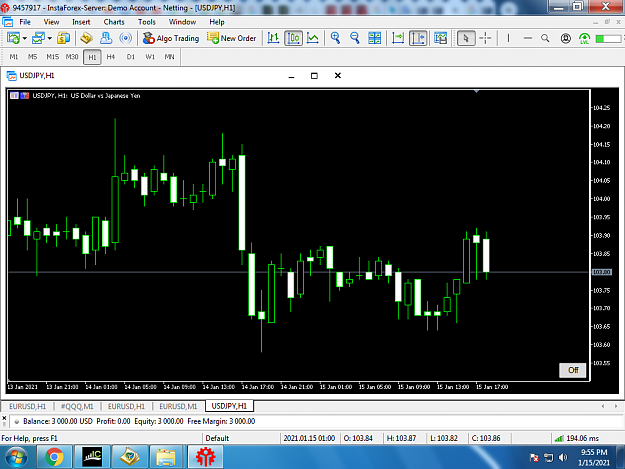The width and height of the screenshot is (625, 469).
Task: Click the green connection level bar
Action: 609,39
